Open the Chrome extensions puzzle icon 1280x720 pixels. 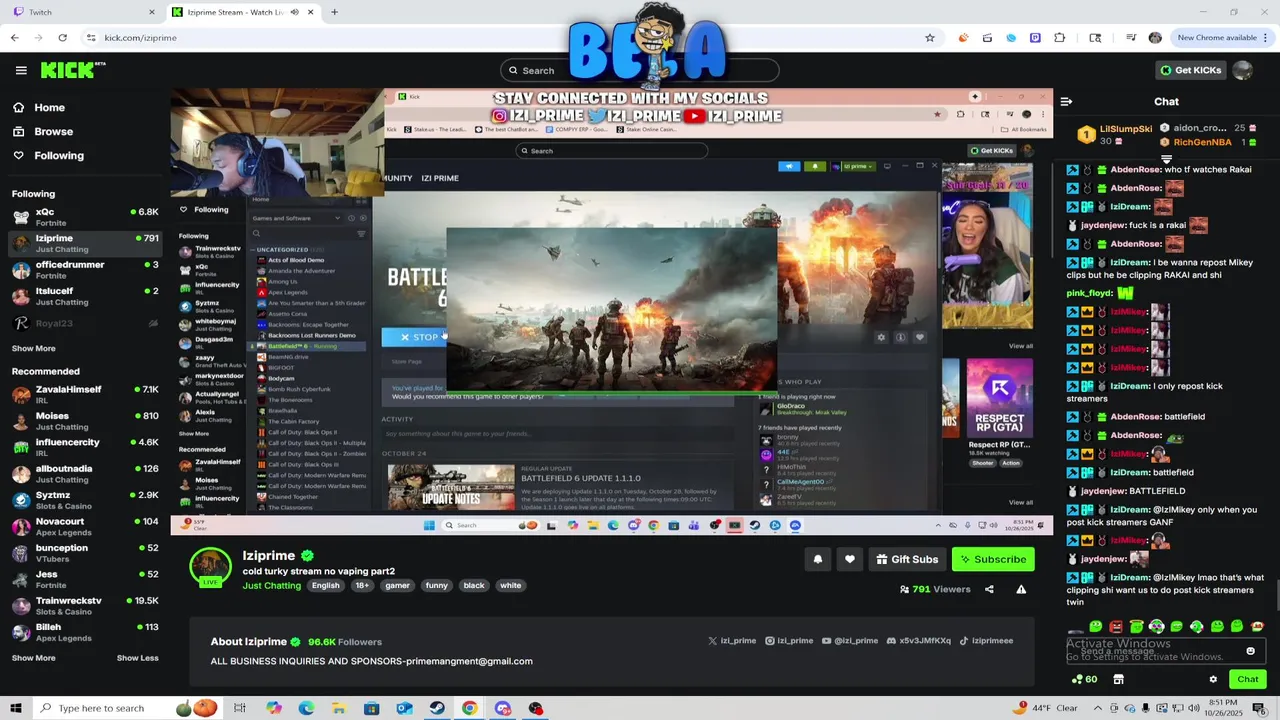point(1060,38)
